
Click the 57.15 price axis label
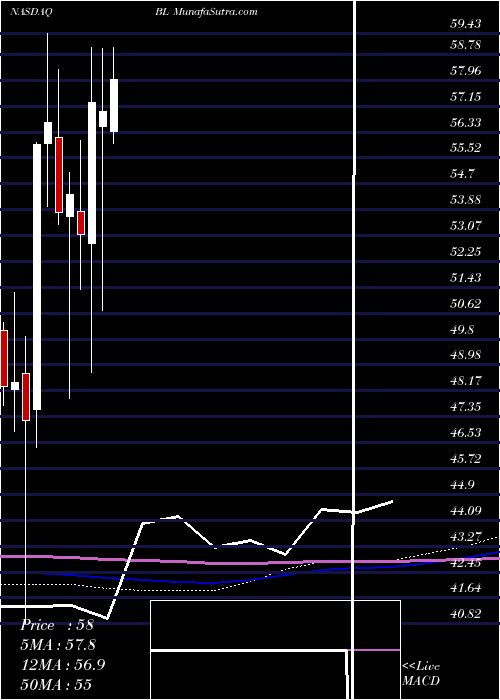[x=466, y=96]
